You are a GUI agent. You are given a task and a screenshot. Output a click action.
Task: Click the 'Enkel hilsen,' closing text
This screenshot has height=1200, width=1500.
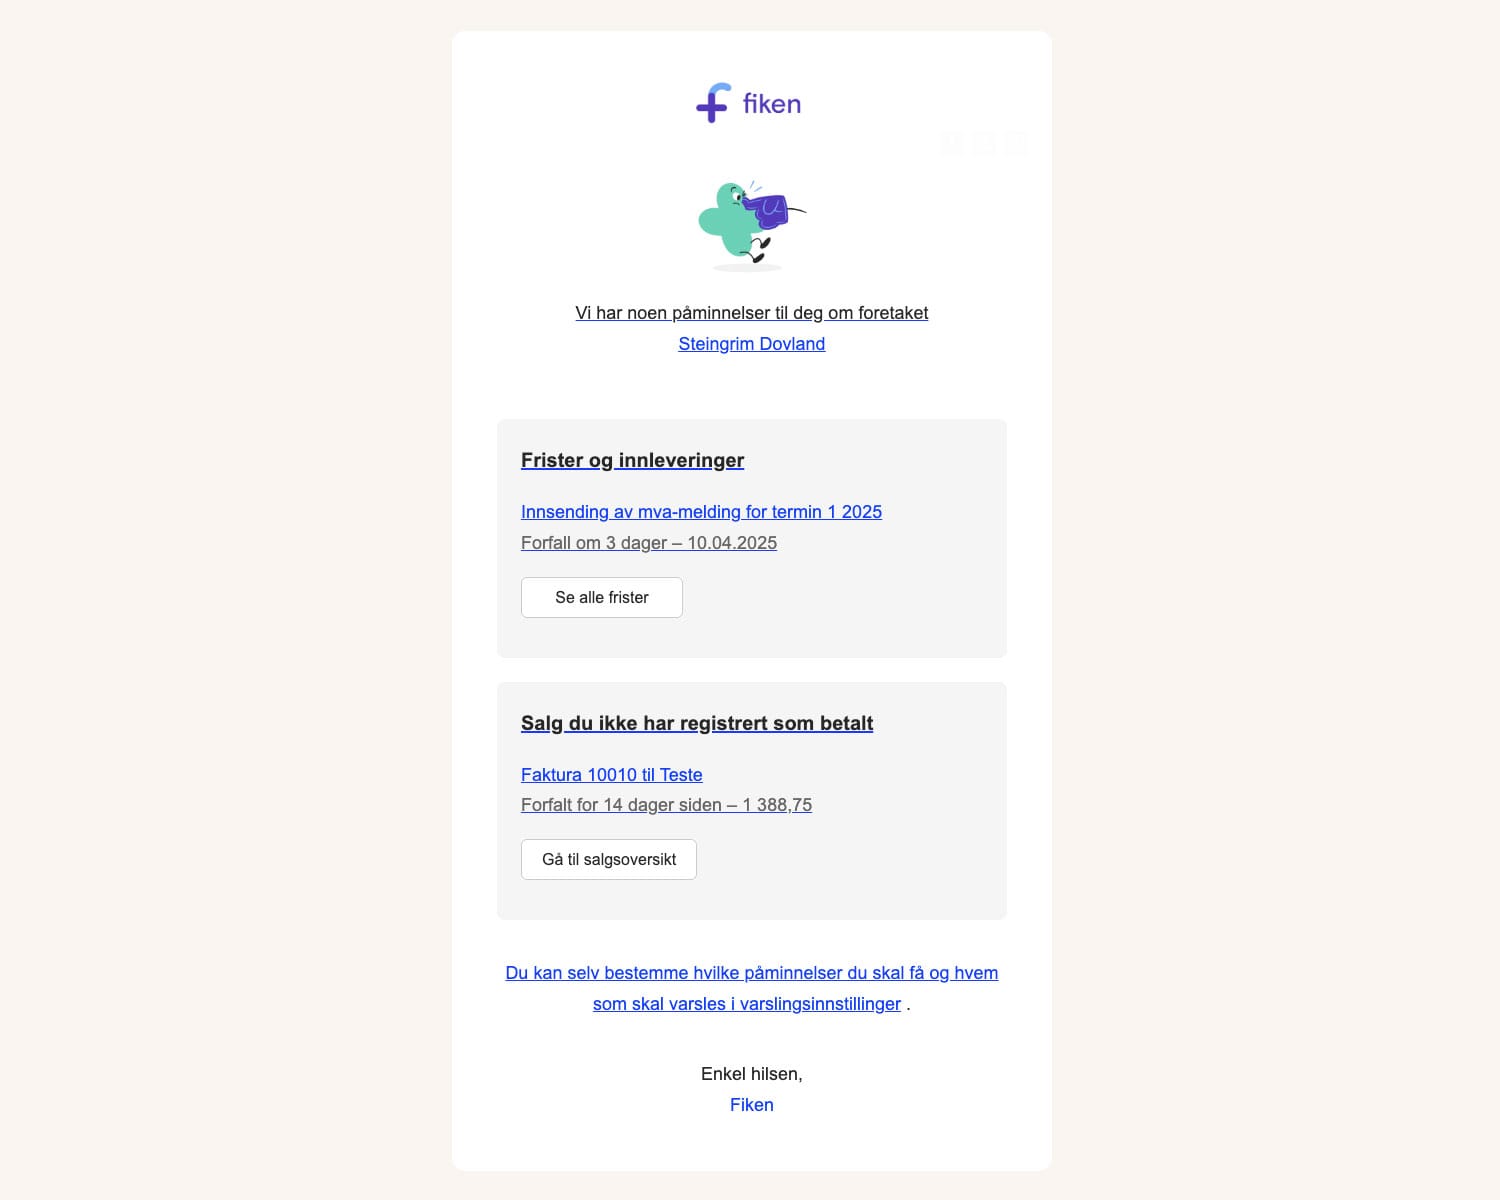coord(752,1074)
